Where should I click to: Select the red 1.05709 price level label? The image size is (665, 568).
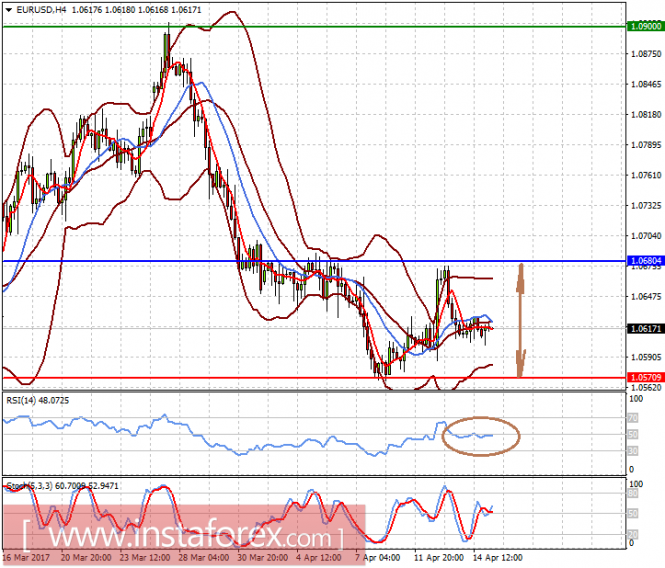646,377
